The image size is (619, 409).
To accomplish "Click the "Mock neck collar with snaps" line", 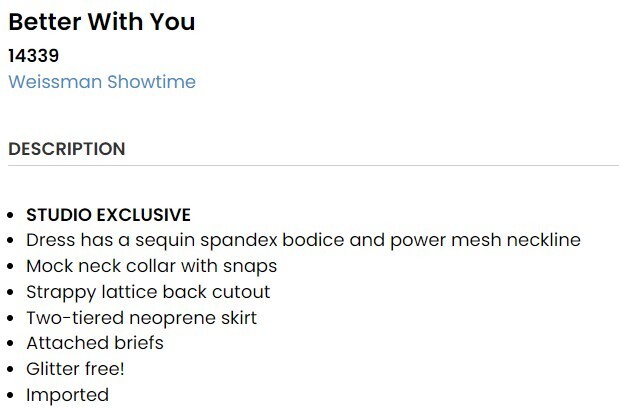I will 151,266.
